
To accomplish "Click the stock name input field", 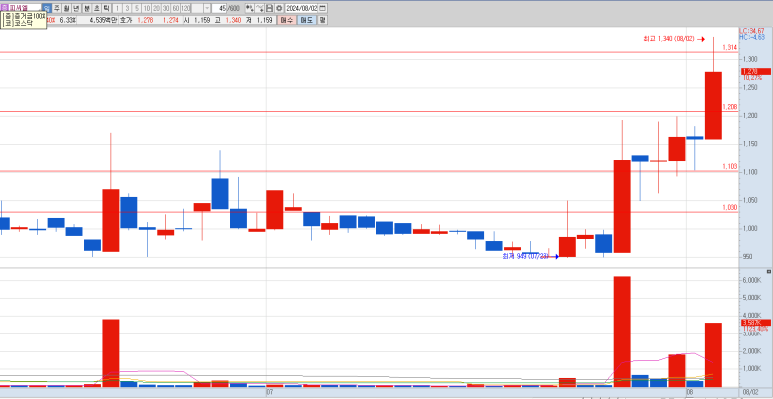I will tap(25, 8).
